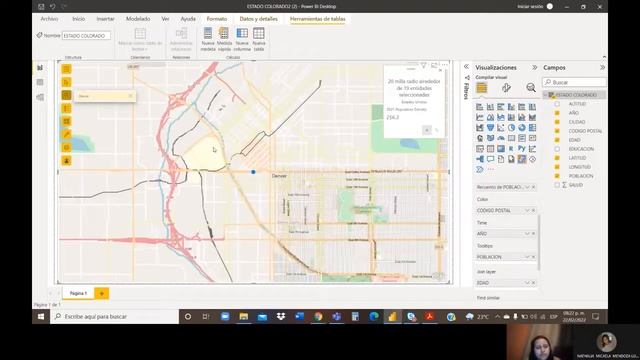Select the funnel chart visual
The width and height of the screenshot is (640, 360).
(x=490, y=128)
